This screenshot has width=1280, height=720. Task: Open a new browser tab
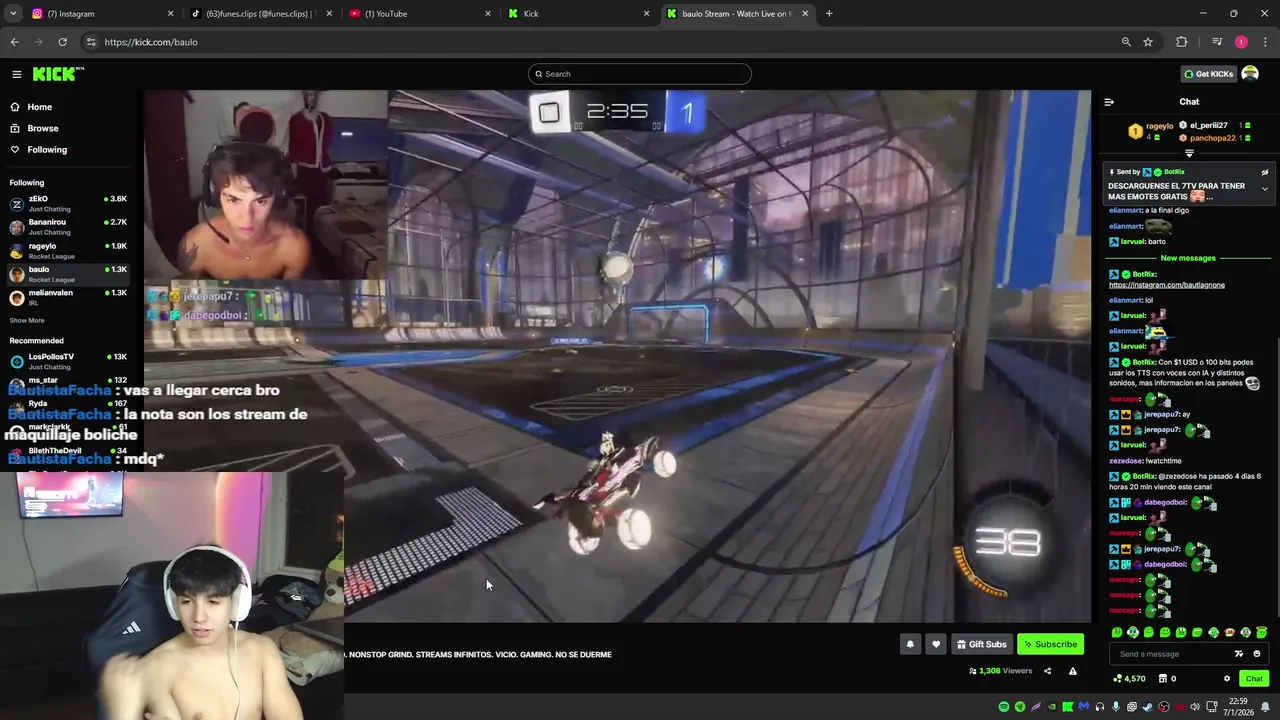829,14
